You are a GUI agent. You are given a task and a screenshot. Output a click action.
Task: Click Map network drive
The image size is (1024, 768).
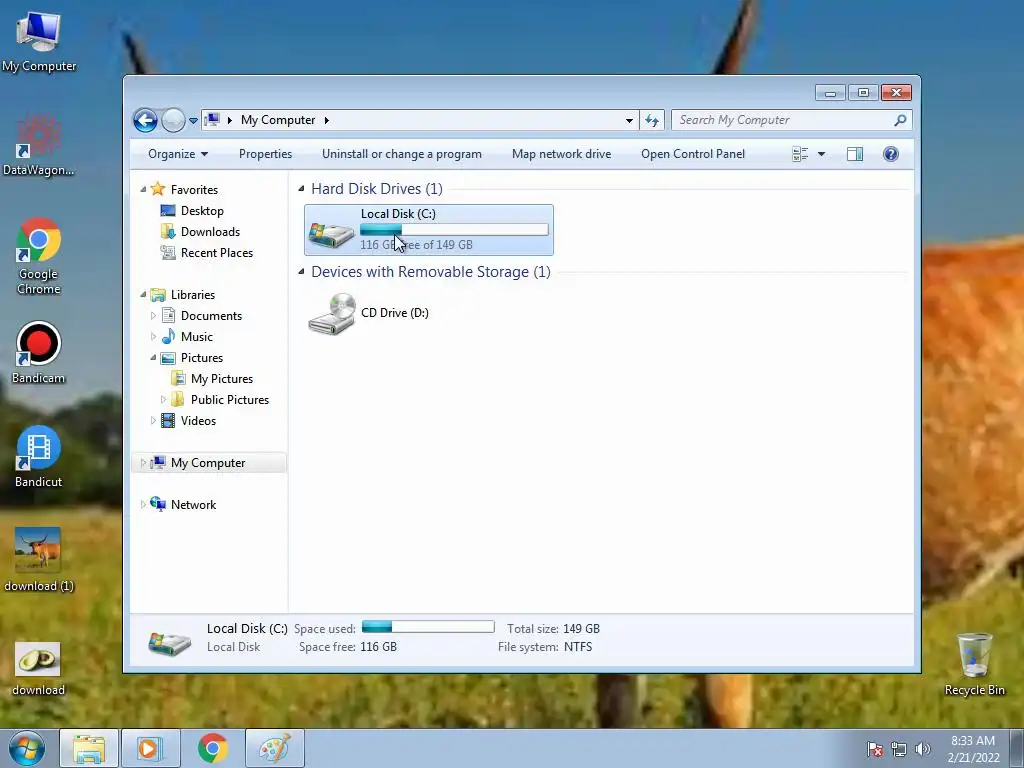[562, 154]
